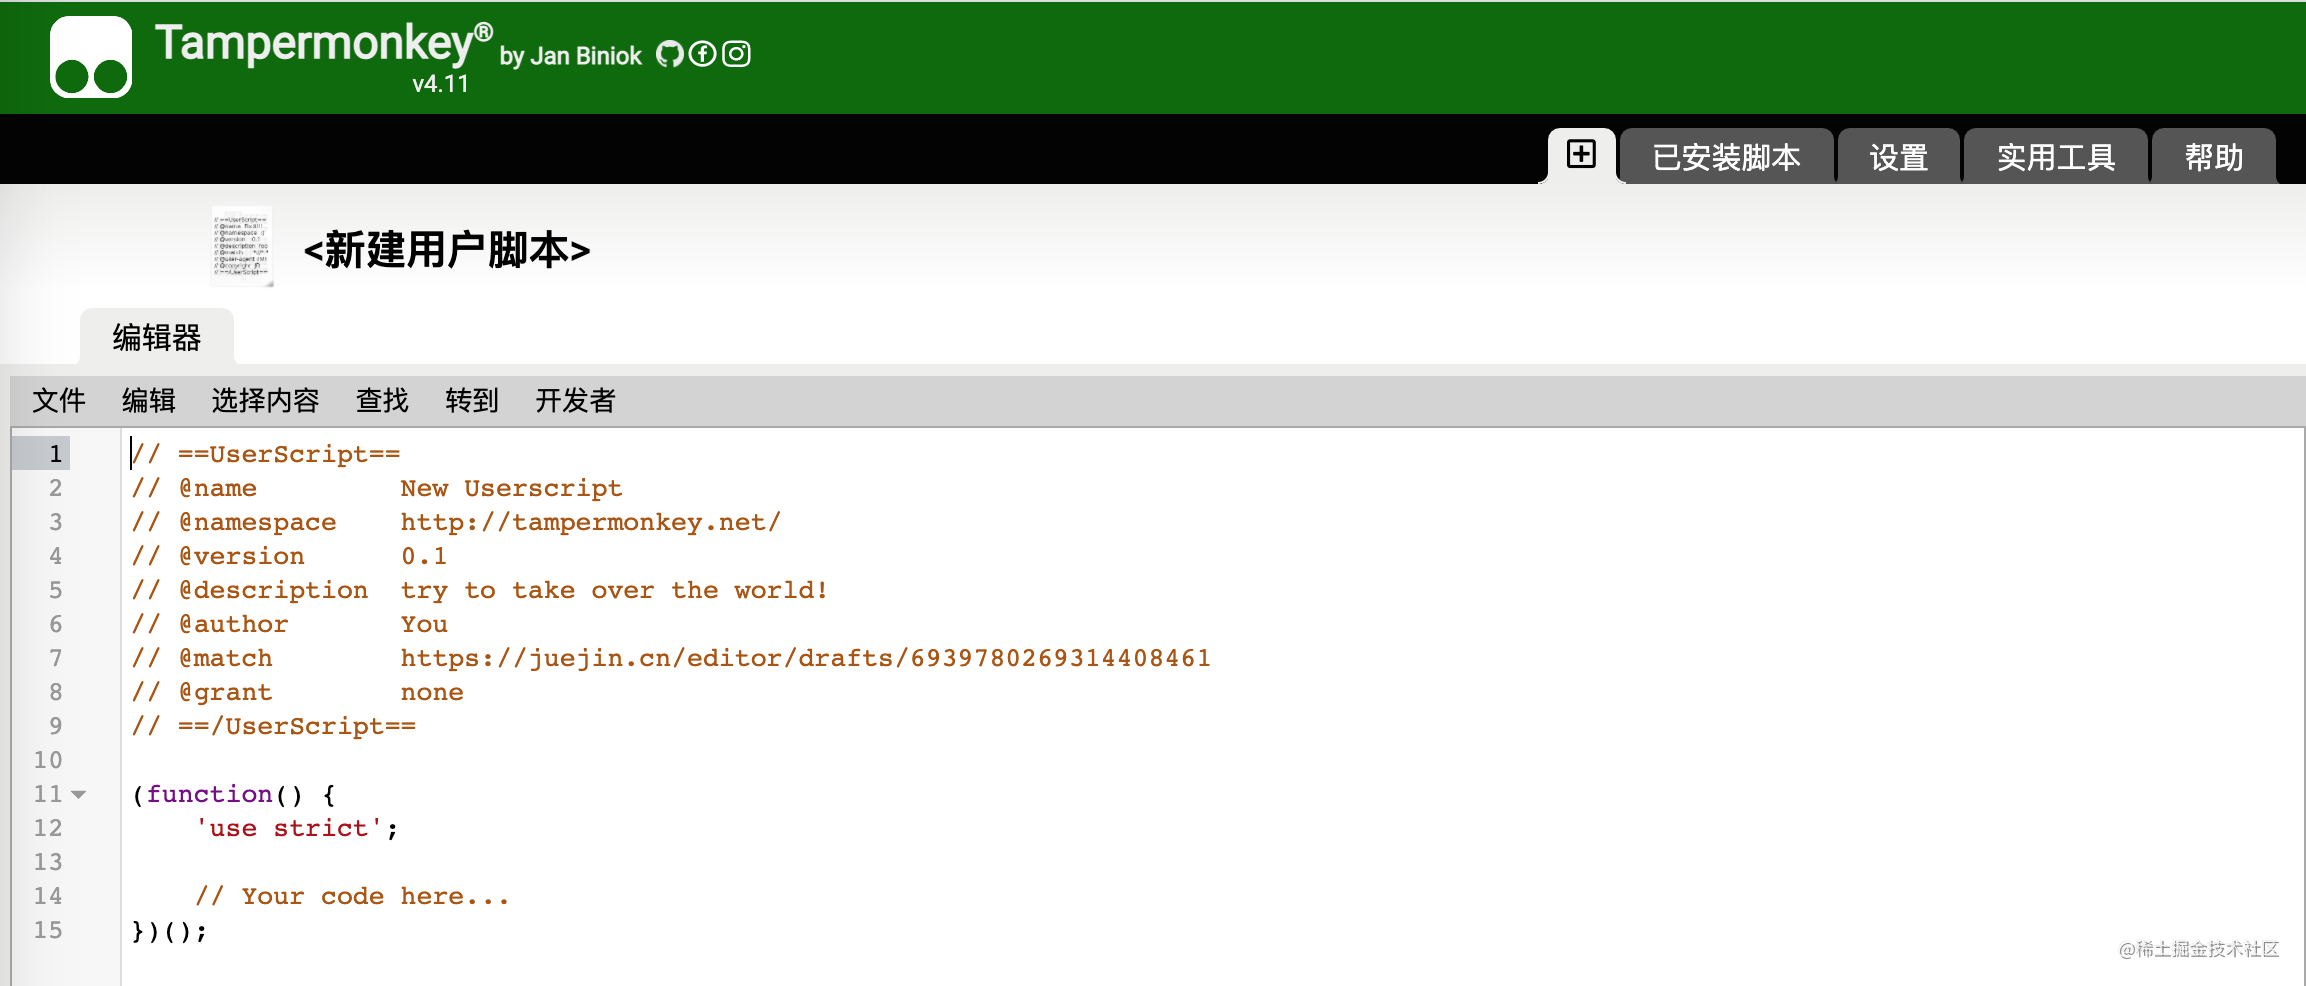Screen dimensions: 2306x986
Task: Click the 'use strict' string
Action: (x=289, y=828)
